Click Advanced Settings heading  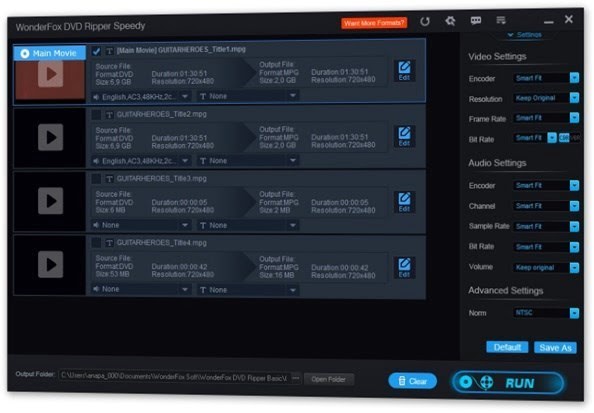pyautogui.click(x=506, y=291)
